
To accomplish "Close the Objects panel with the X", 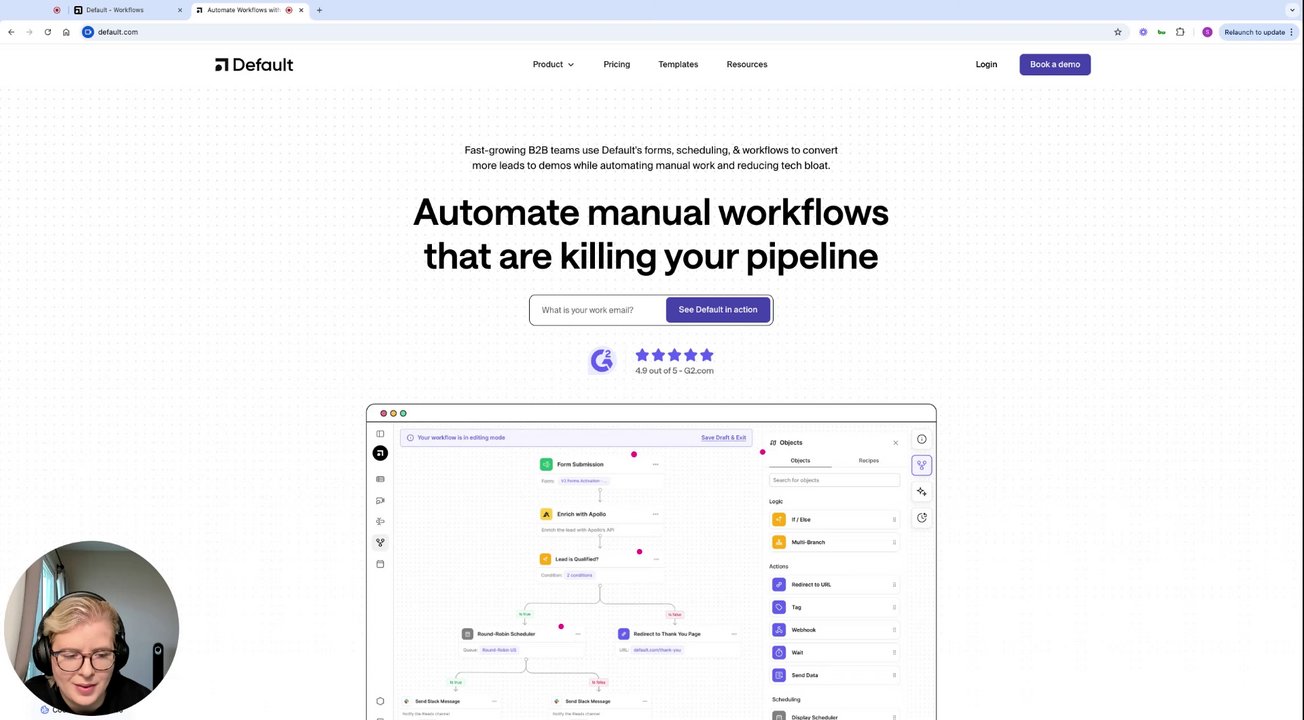I will tap(895, 443).
